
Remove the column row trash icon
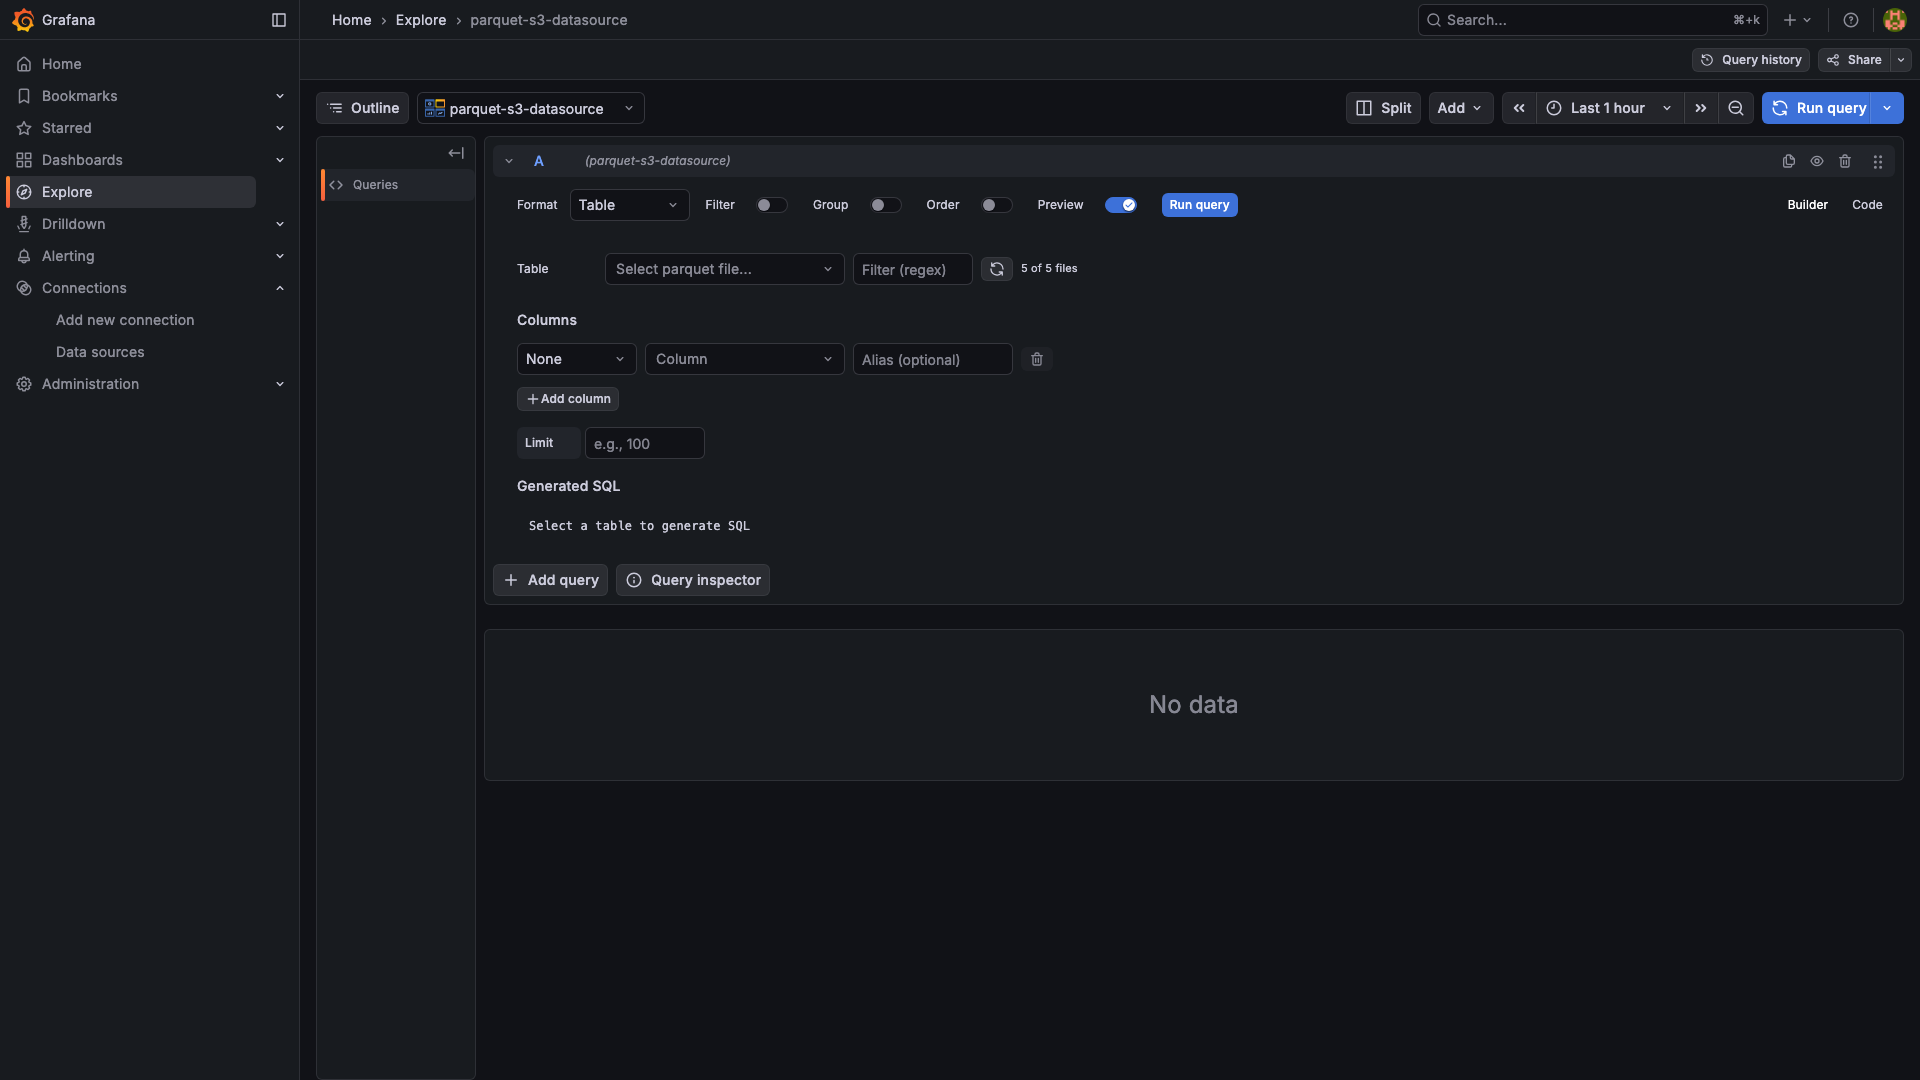click(x=1037, y=359)
